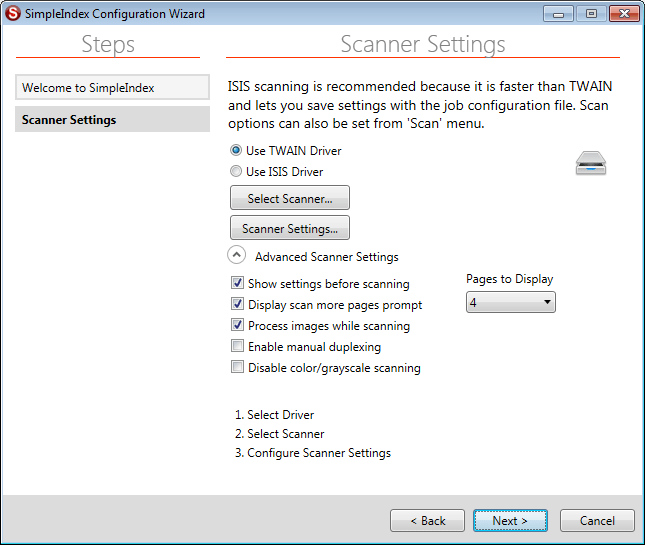Click the '1. Select Driver' text
Image resolution: width=645 pixels, height=545 pixels.
pyautogui.click(x=274, y=415)
